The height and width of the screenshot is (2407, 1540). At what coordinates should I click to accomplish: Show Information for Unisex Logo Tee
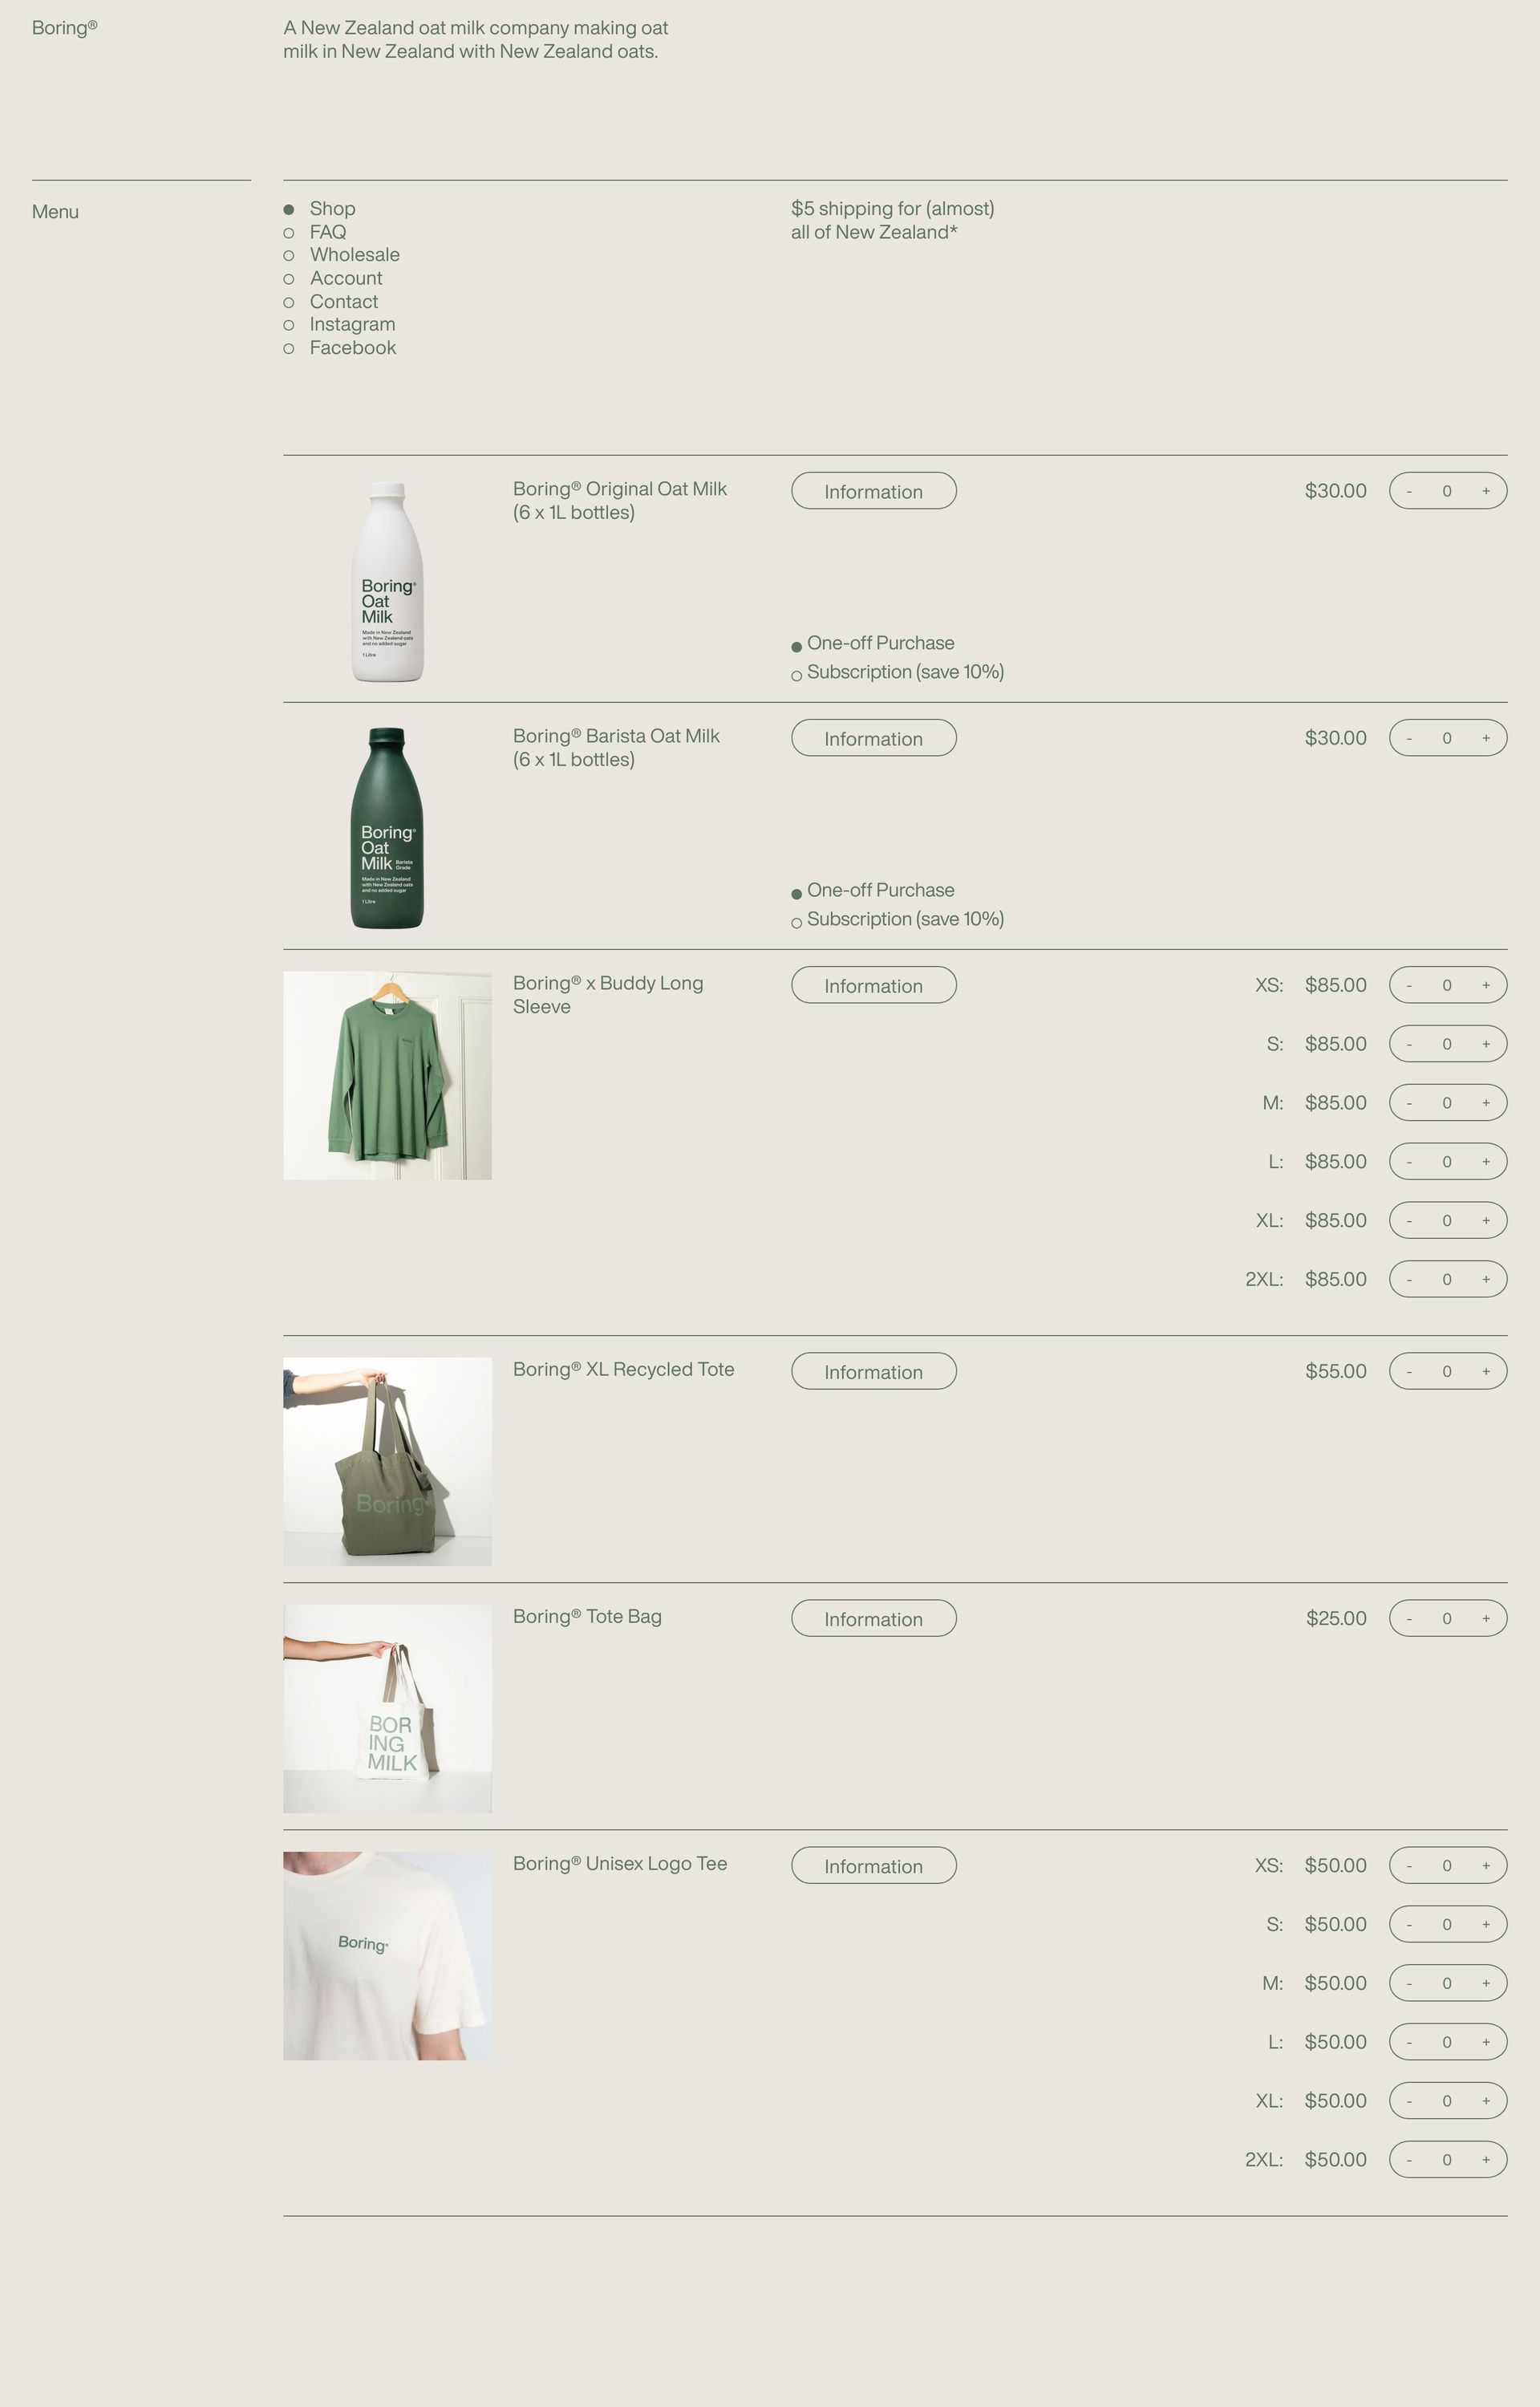pyautogui.click(x=874, y=1865)
